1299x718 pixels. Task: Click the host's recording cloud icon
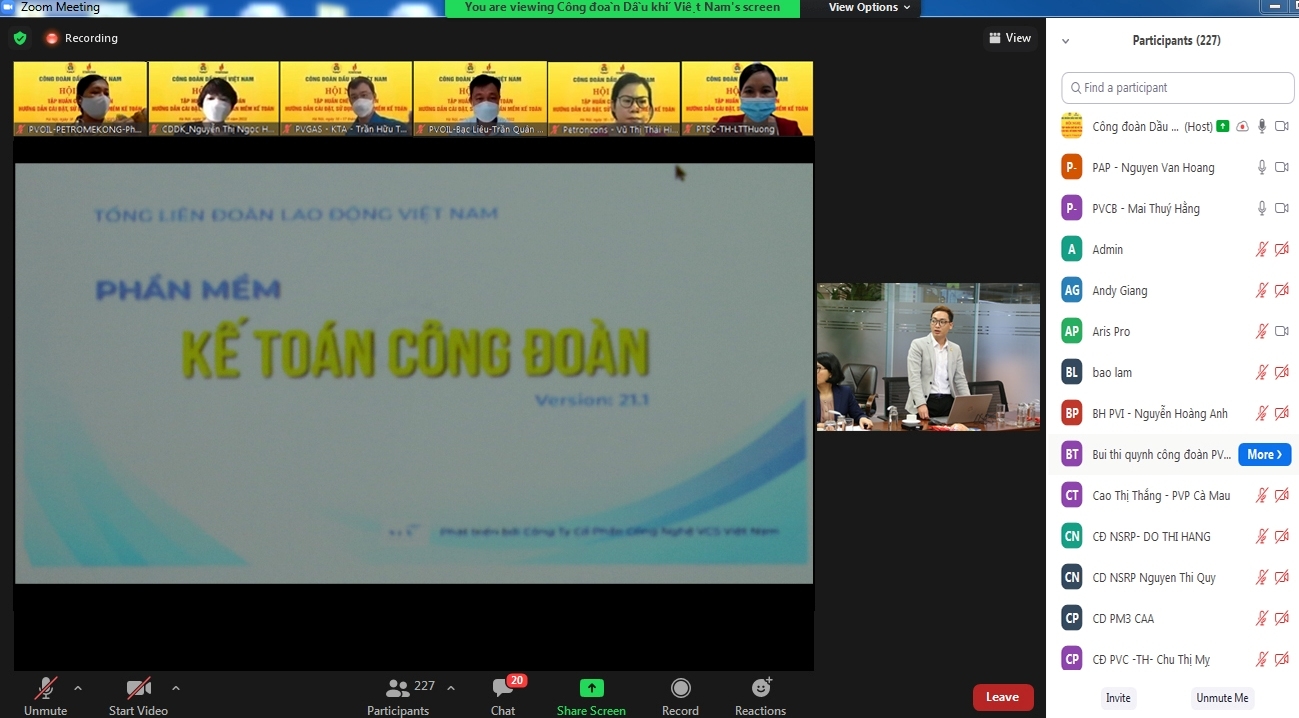pos(1242,127)
